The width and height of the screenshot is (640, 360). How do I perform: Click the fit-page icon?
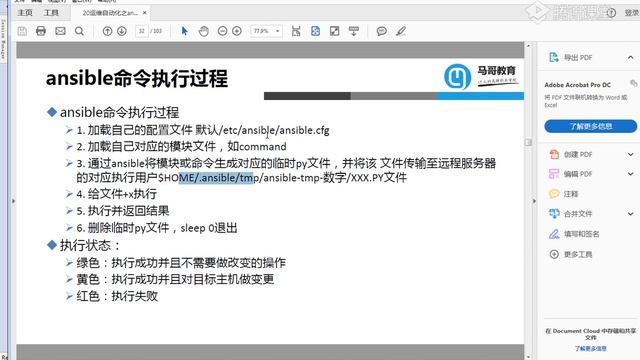(316, 31)
